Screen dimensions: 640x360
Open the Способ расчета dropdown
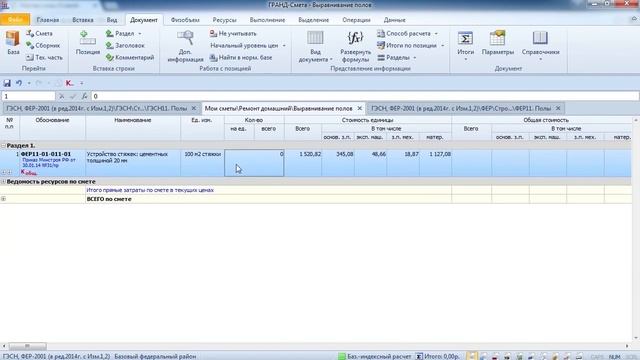[436, 33]
